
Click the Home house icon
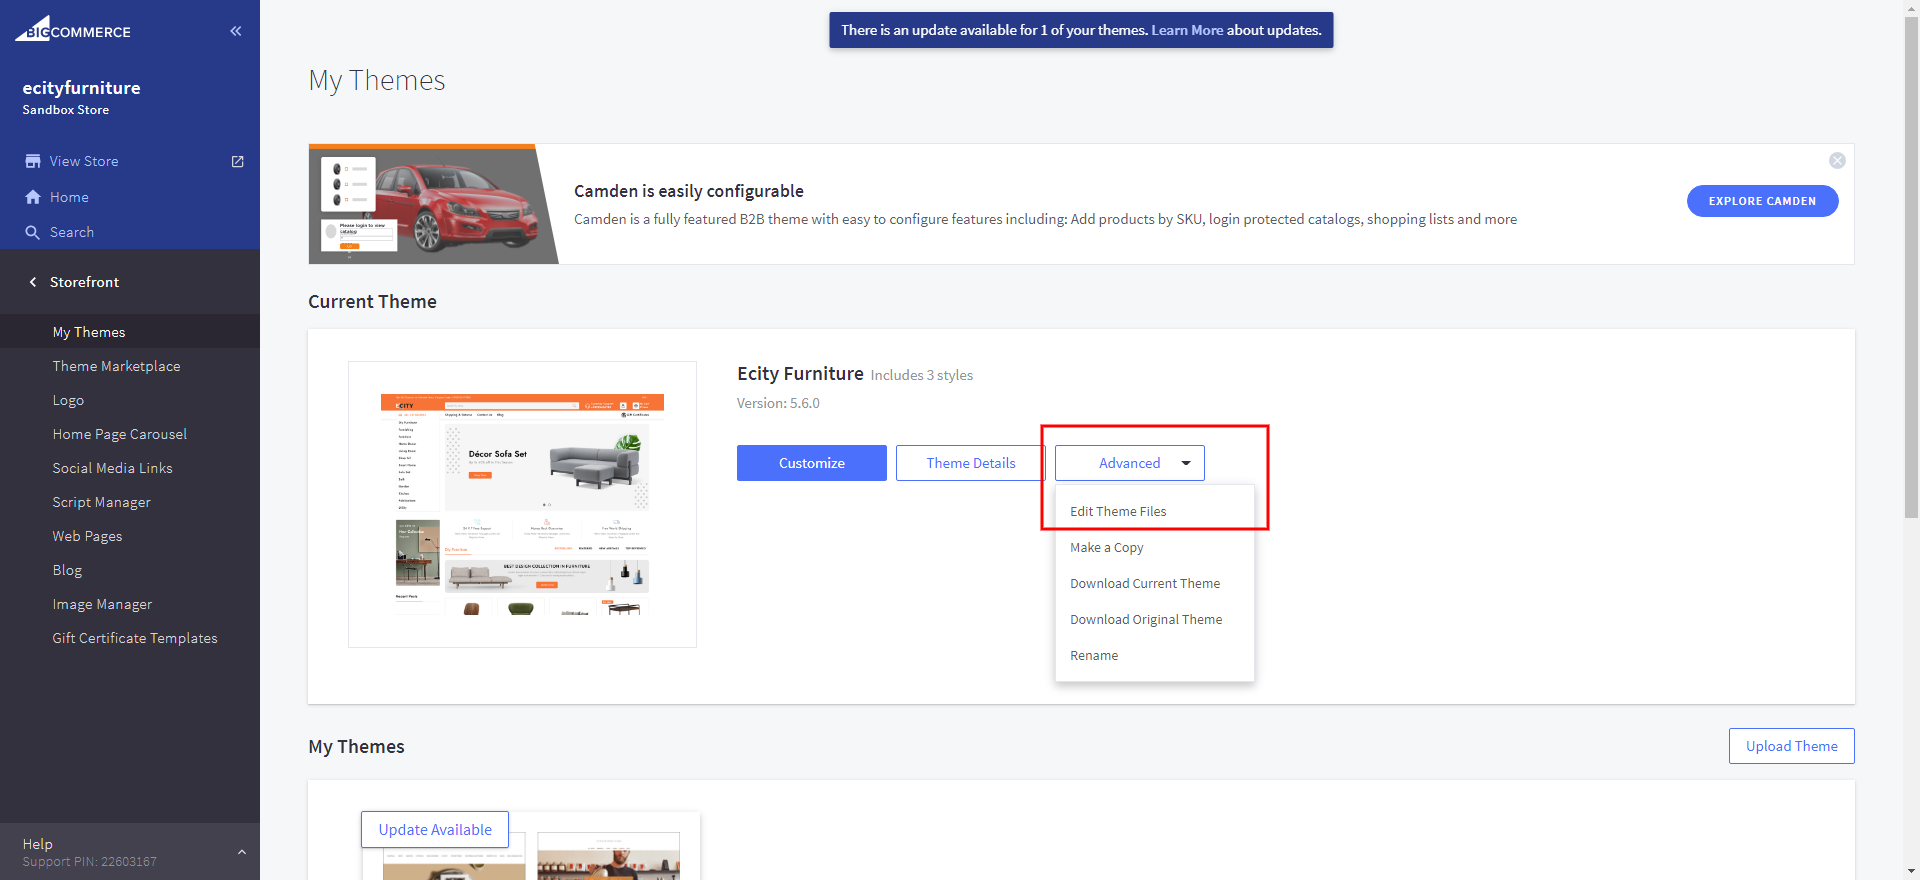pyautogui.click(x=33, y=197)
